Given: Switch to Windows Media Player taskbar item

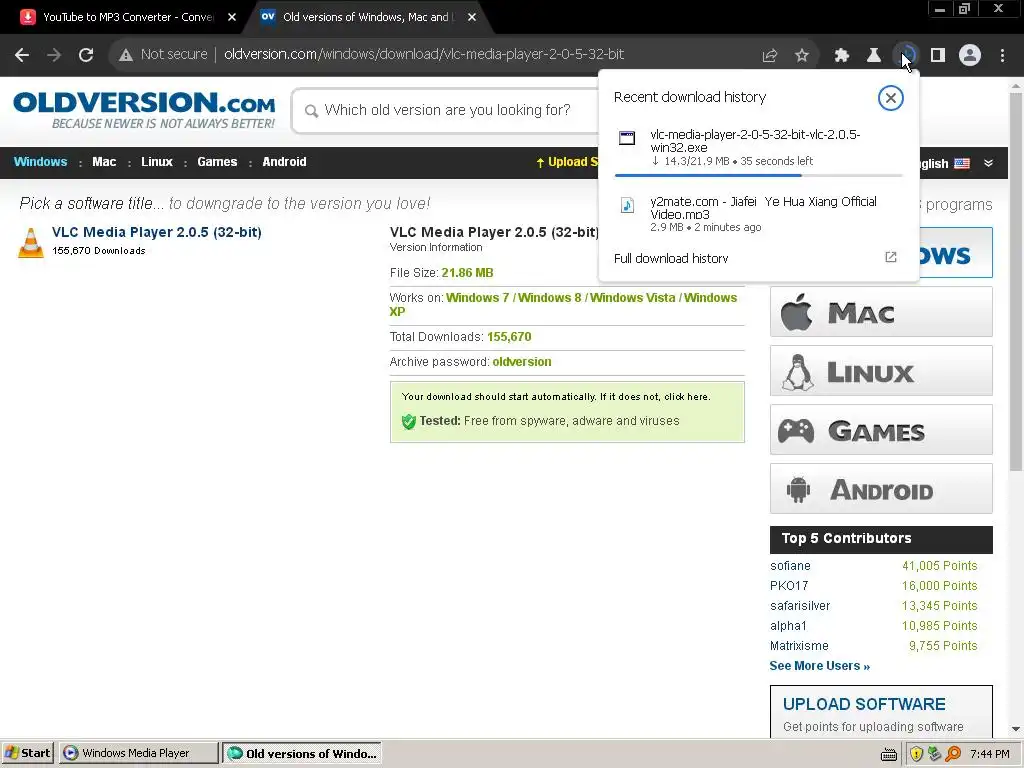Looking at the screenshot, I should [138, 753].
